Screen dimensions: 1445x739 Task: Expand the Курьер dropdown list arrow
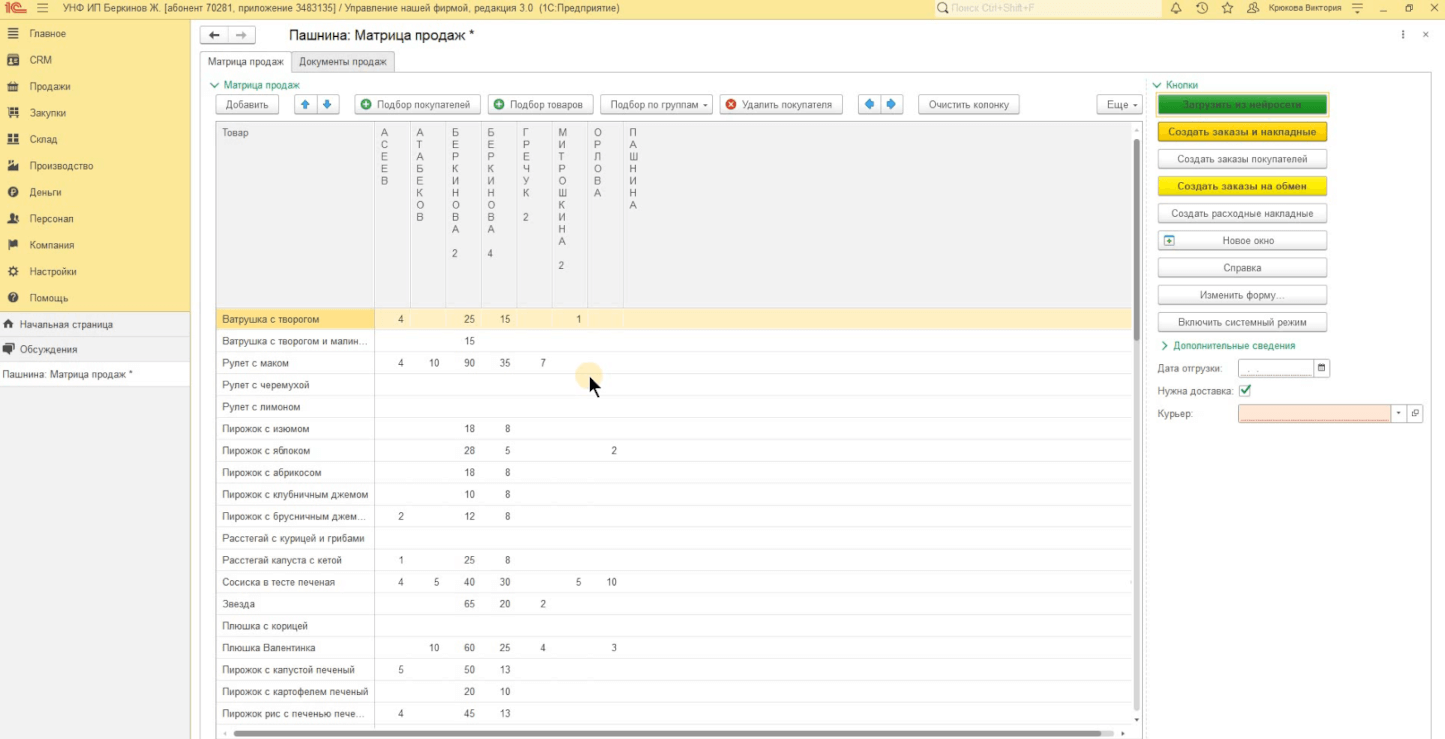tap(1398, 414)
